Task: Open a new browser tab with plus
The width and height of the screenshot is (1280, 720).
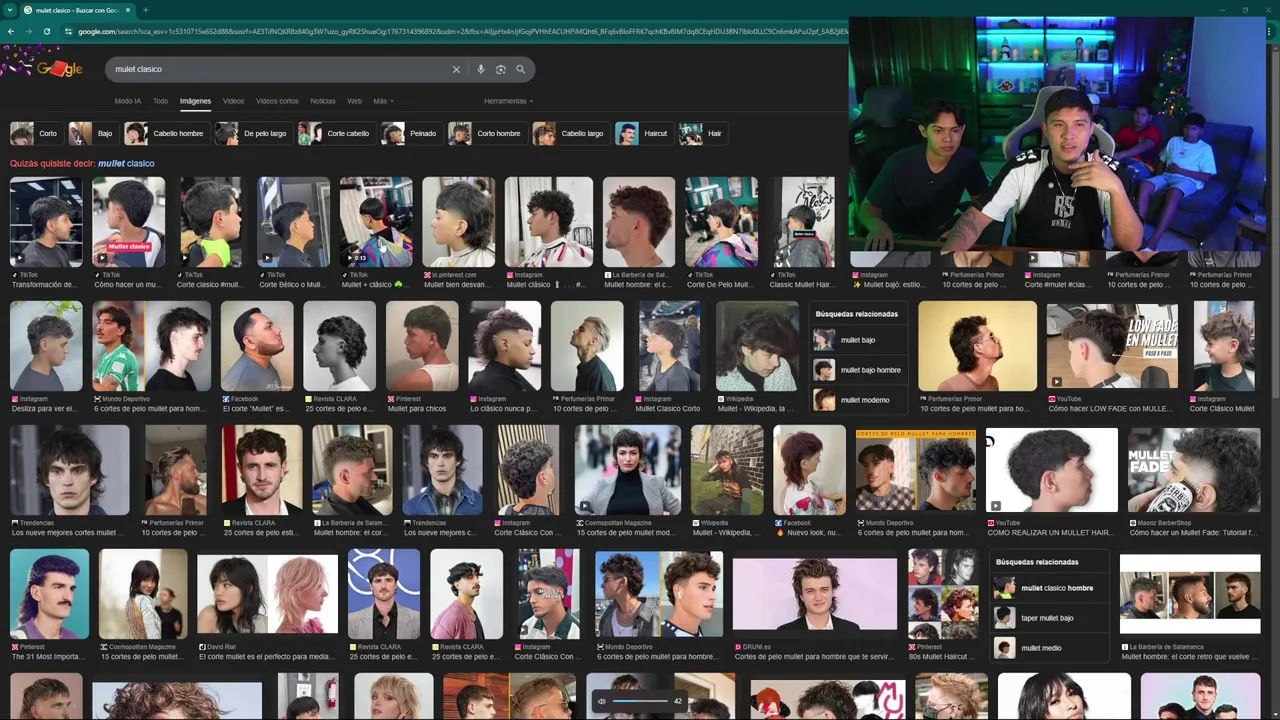Action: [146, 10]
